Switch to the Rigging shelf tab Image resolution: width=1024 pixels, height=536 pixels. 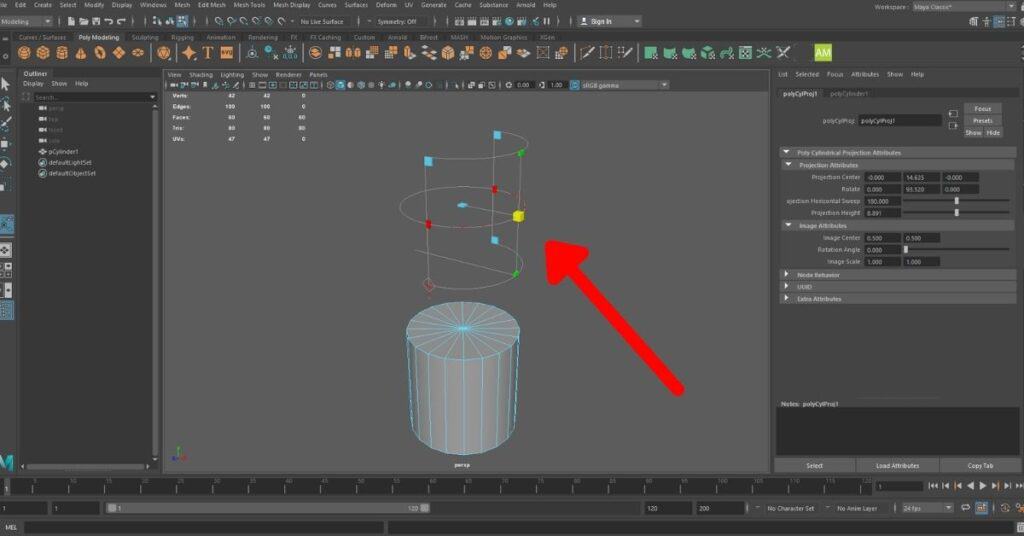click(x=182, y=38)
